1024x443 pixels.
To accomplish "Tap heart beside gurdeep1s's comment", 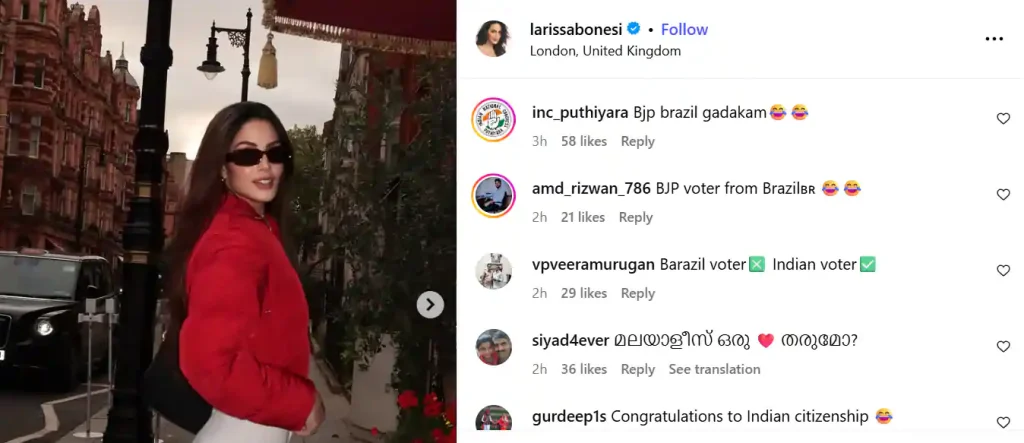I will point(1003,422).
